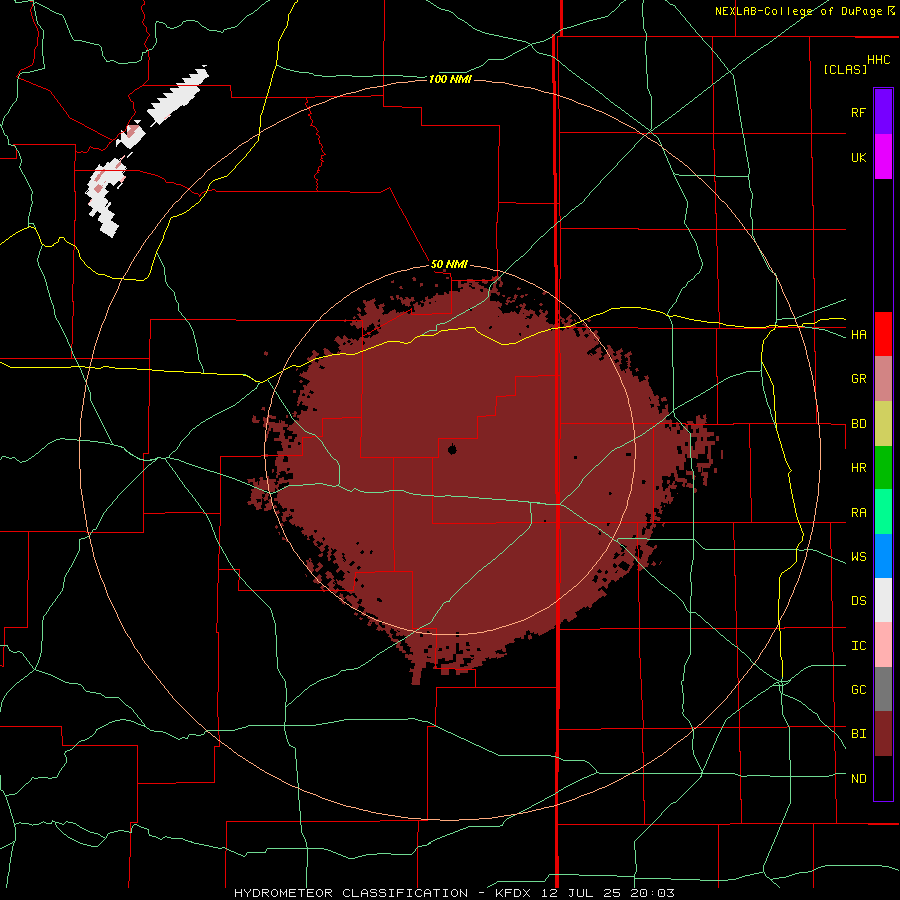The image size is (900, 900).
Task: Click the UK legend label
Action: [858, 157]
